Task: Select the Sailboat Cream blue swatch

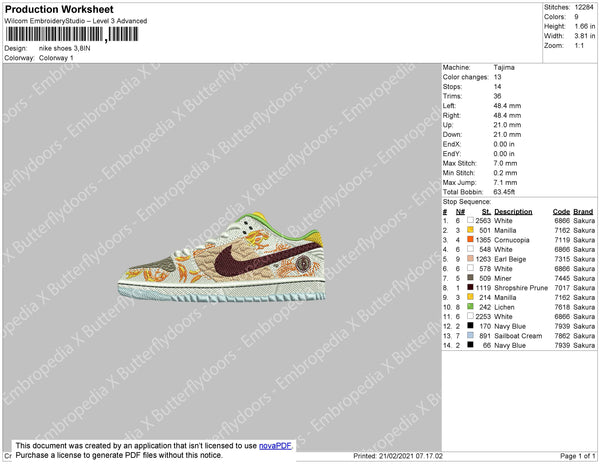Action: tap(470, 335)
